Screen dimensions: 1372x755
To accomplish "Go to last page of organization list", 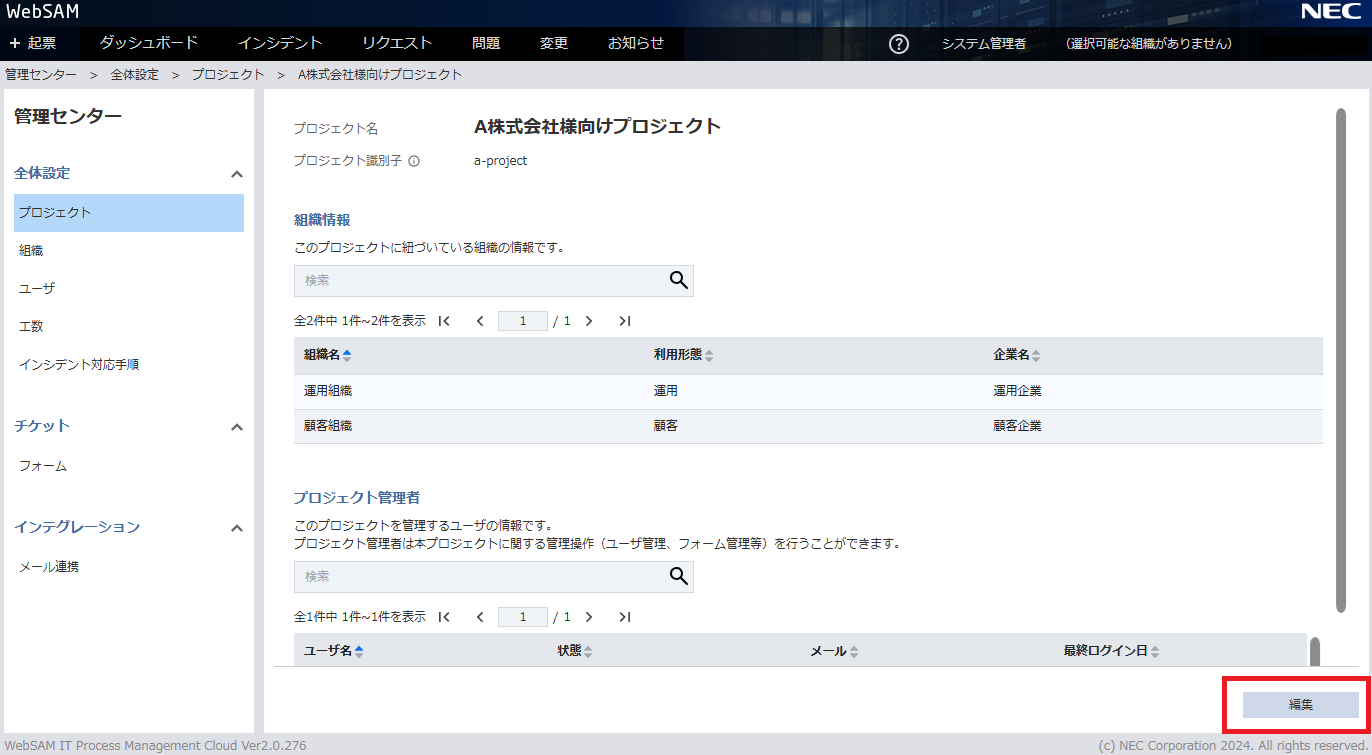I will click(x=625, y=321).
